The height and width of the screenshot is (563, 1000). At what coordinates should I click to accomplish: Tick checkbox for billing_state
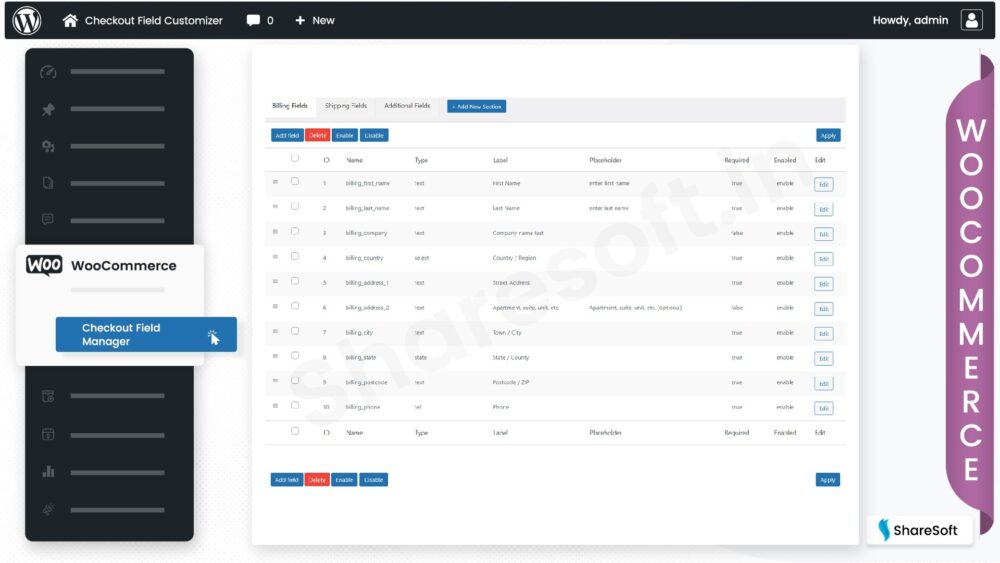pyautogui.click(x=295, y=356)
